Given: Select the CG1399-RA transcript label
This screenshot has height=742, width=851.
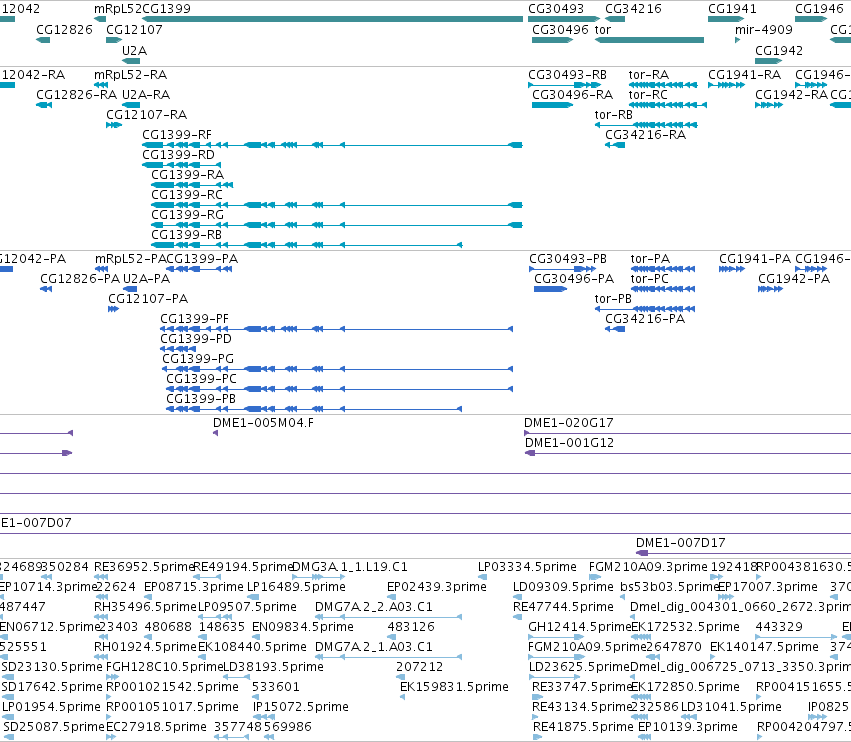Looking at the screenshot, I should pyautogui.click(x=187, y=175).
